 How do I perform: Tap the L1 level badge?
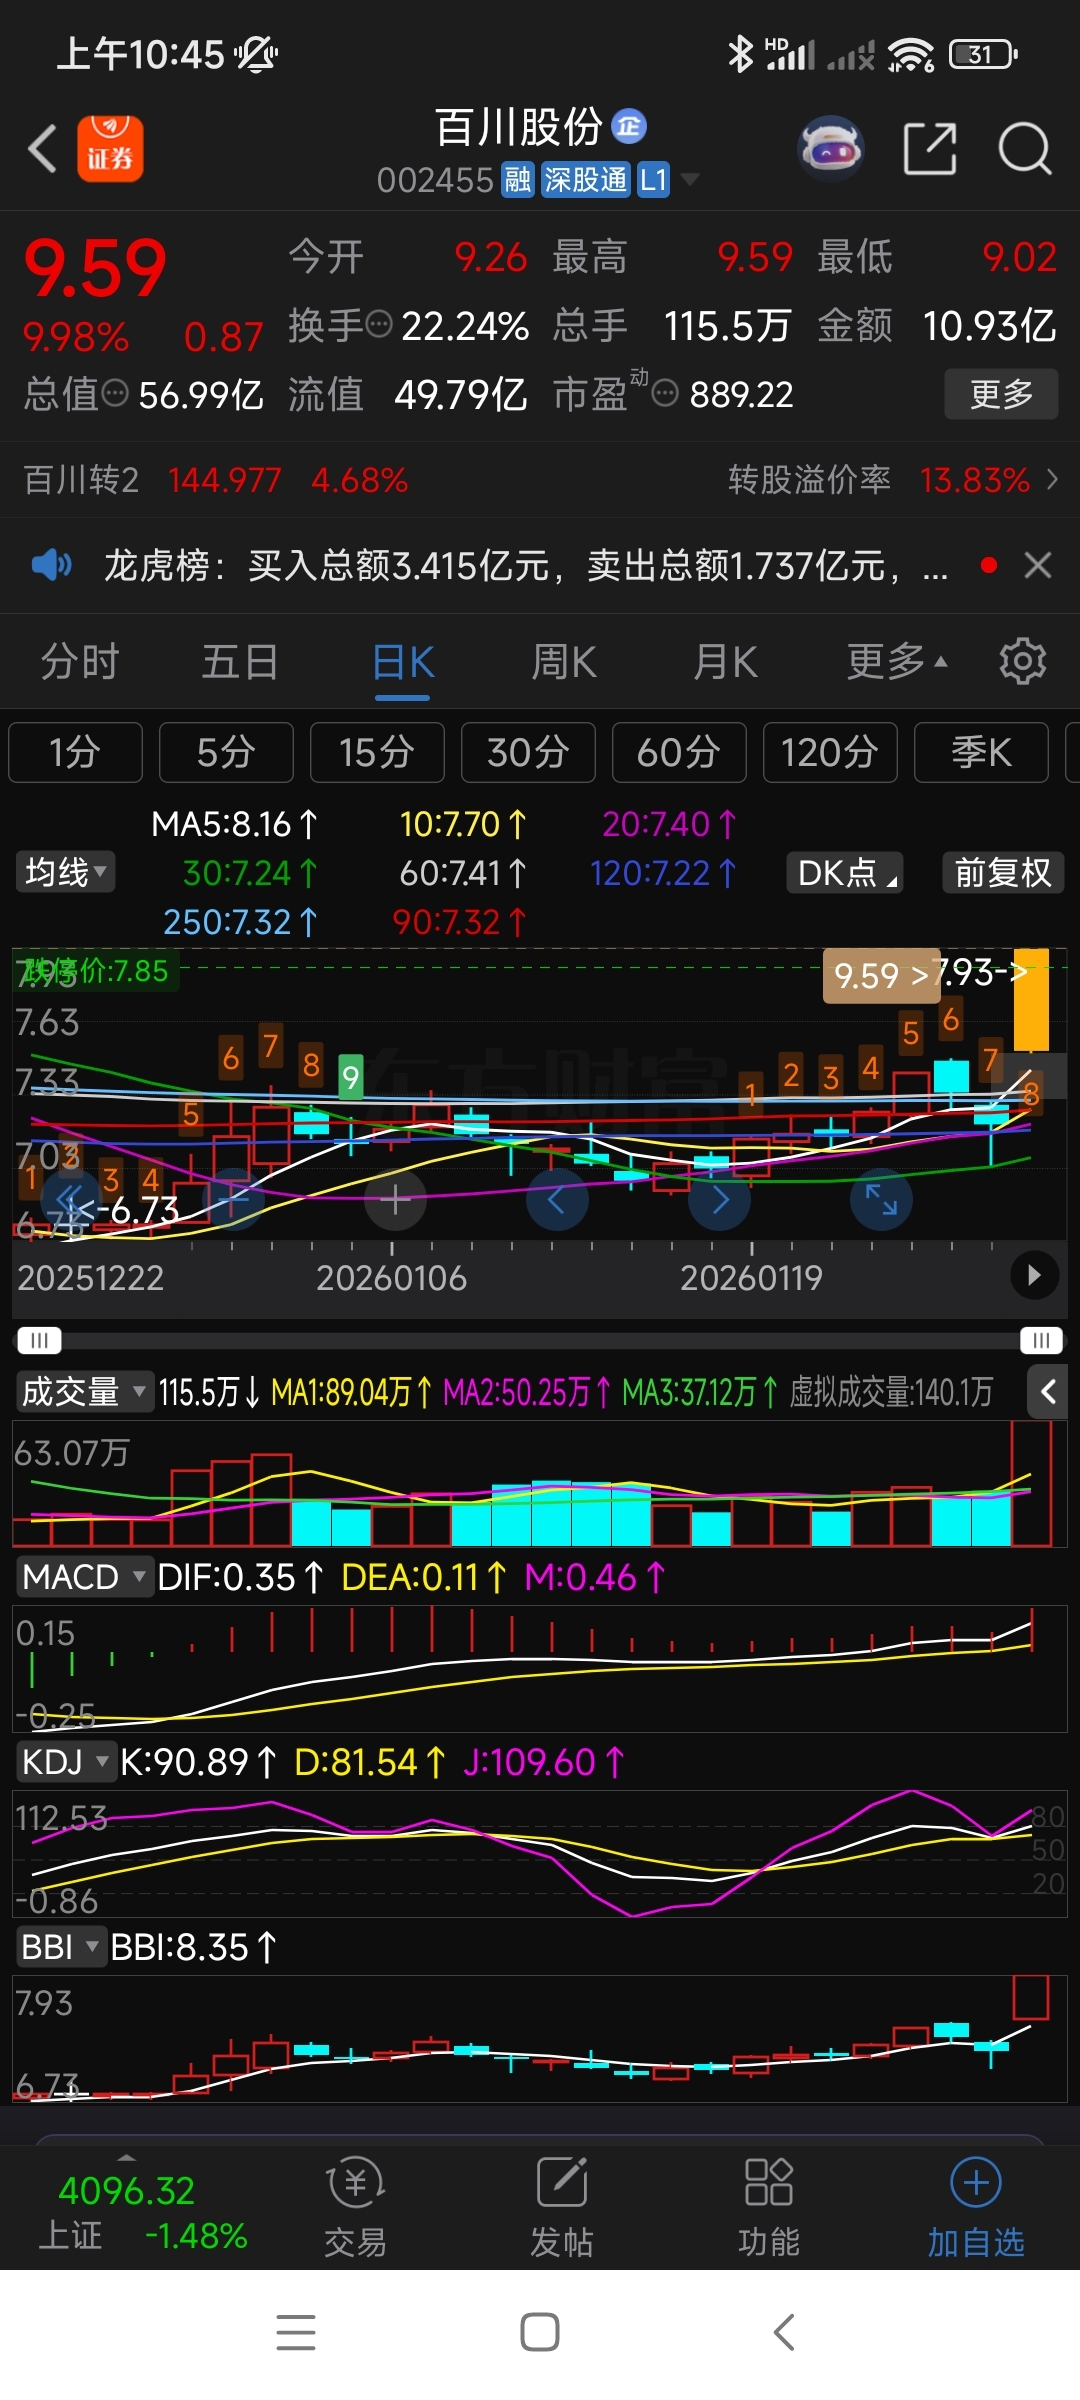coord(653,180)
